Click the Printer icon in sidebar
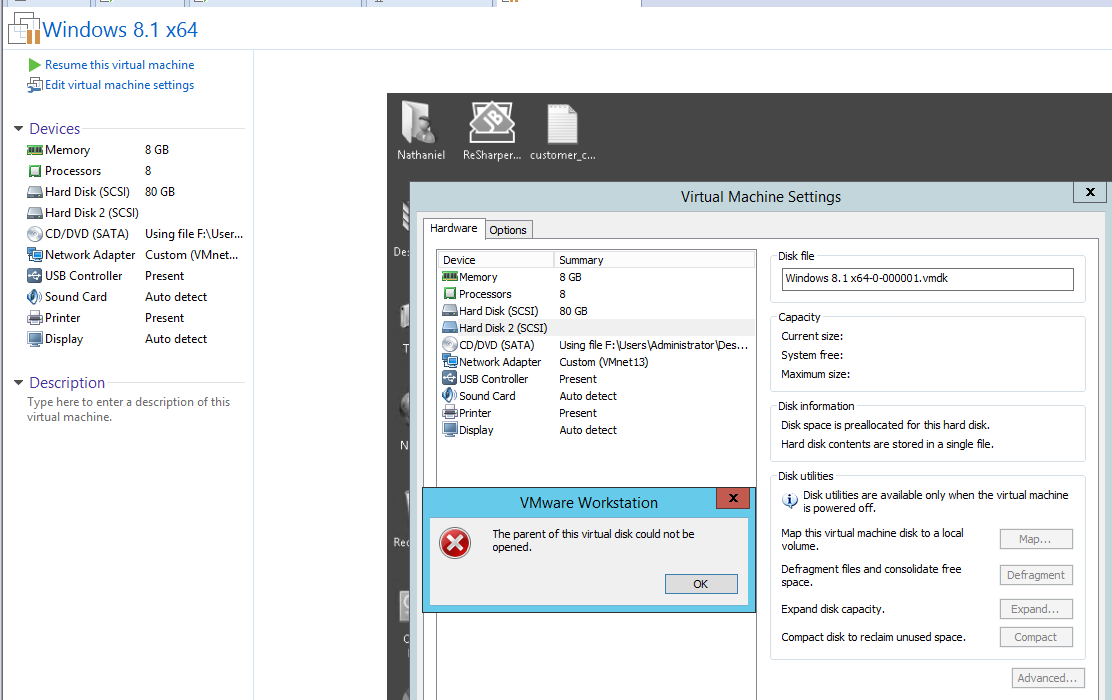This screenshot has width=1112, height=700. (x=35, y=318)
